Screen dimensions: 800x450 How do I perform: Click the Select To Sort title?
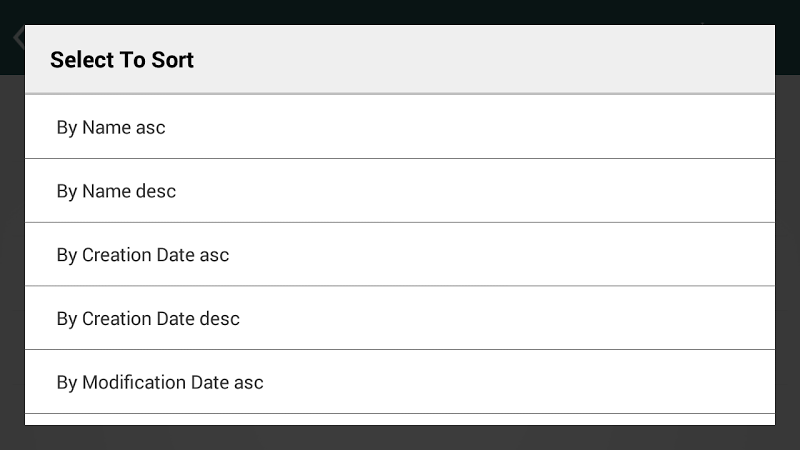click(122, 60)
